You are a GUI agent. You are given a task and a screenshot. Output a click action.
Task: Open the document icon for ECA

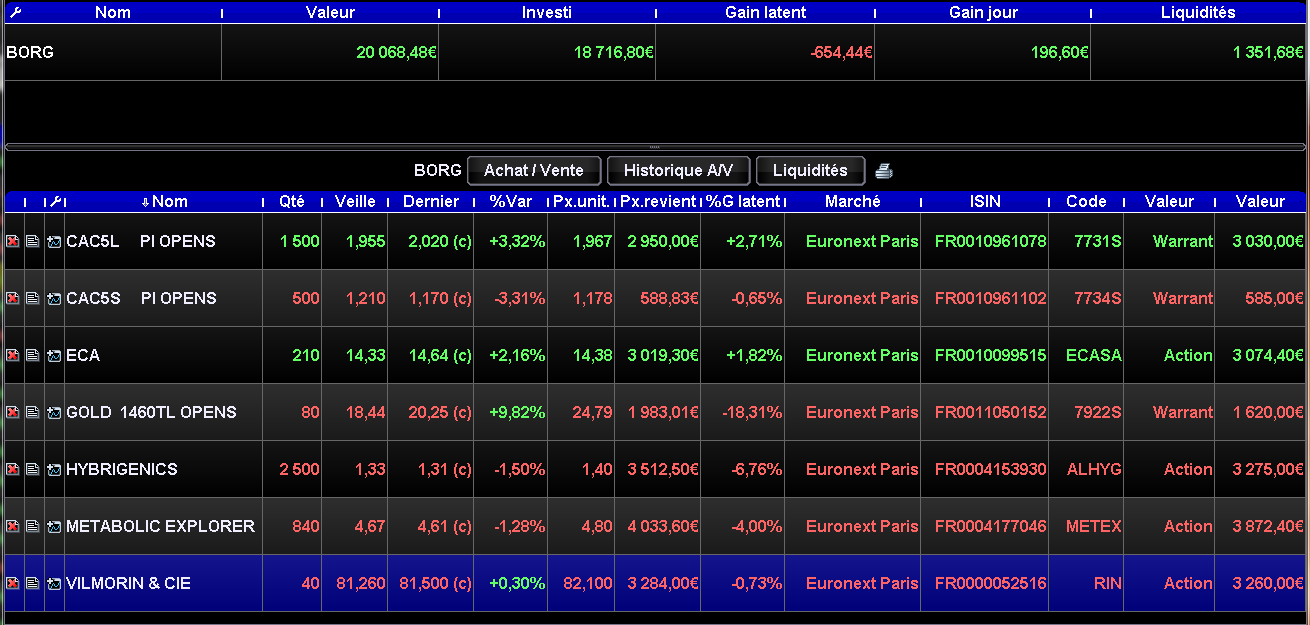(33, 355)
